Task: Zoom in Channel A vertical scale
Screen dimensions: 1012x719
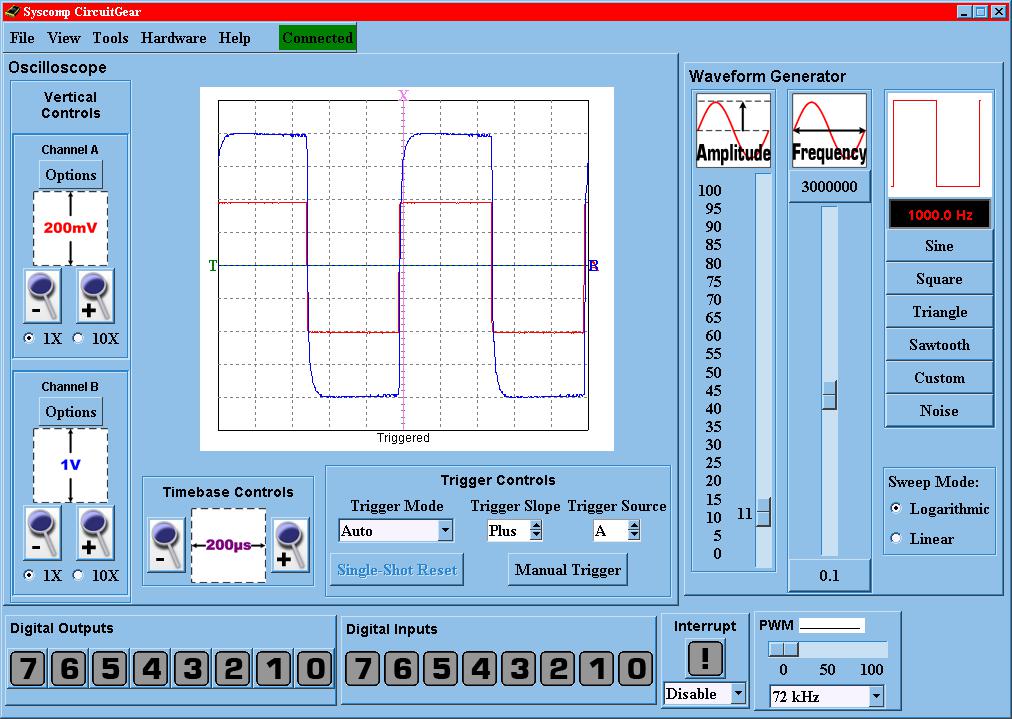Action: (95, 296)
